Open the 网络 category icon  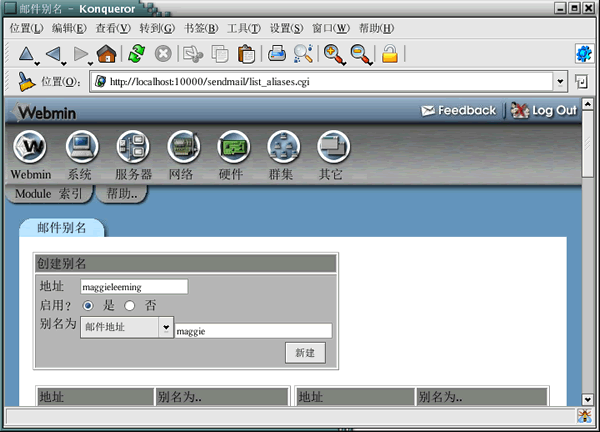pos(183,147)
